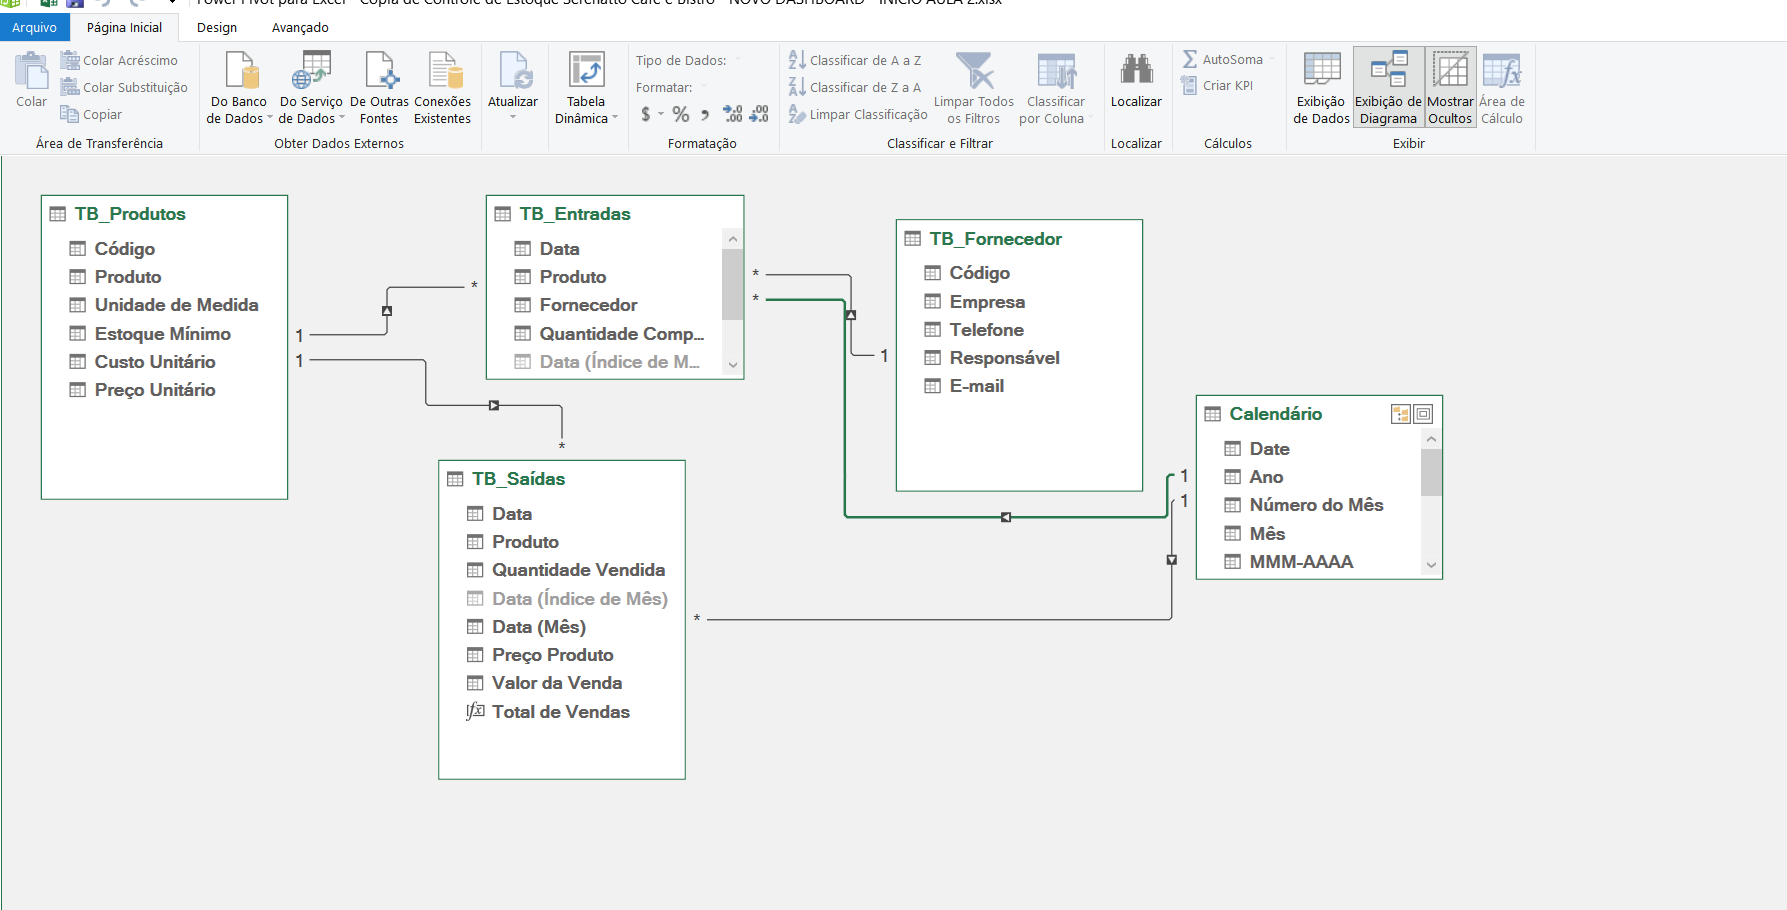Select Unidade de Medida field
The width and height of the screenshot is (1787, 910).
click(176, 305)
